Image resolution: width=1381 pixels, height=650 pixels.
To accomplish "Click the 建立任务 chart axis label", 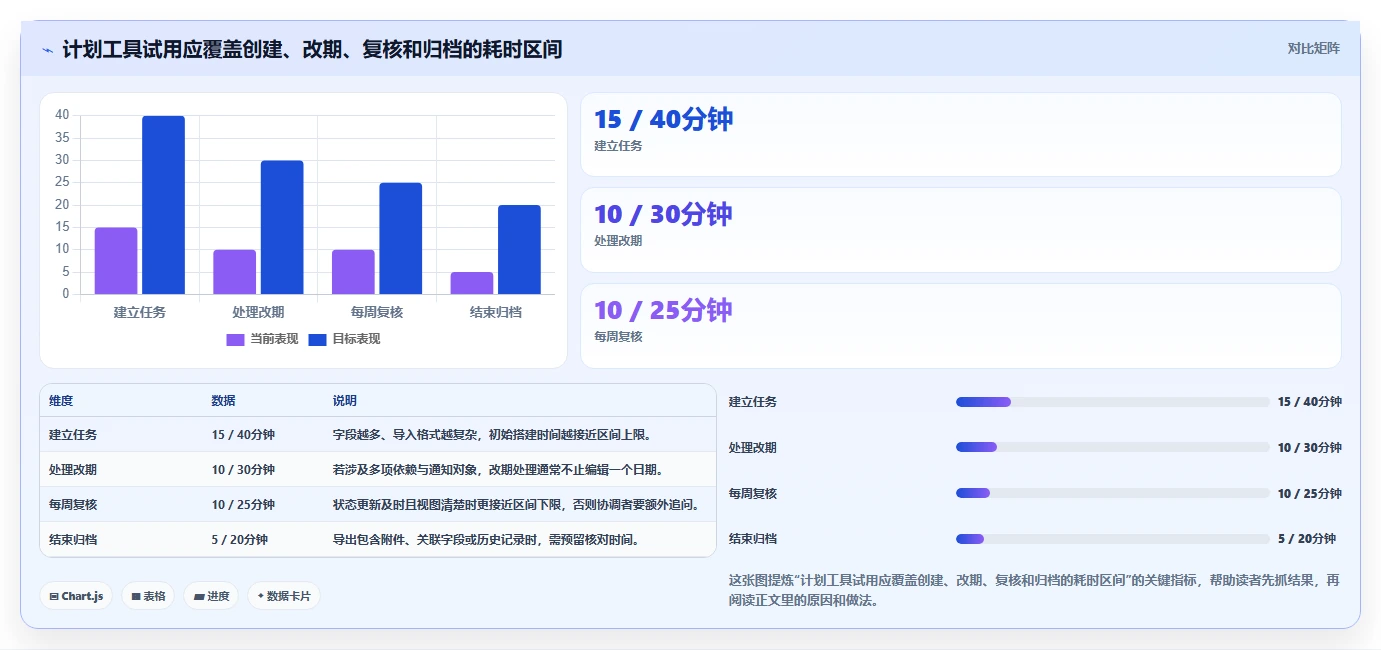I will tap(140, 312).
